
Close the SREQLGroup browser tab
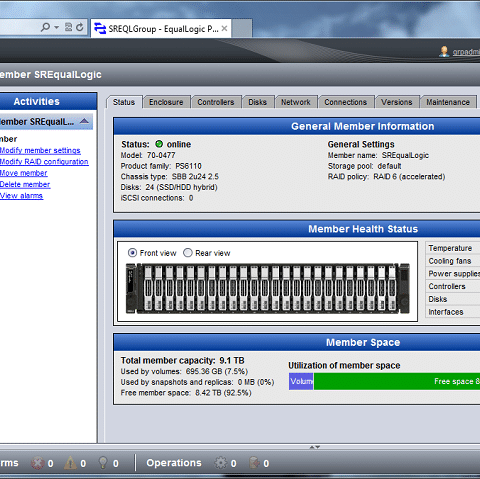(224, 29)
